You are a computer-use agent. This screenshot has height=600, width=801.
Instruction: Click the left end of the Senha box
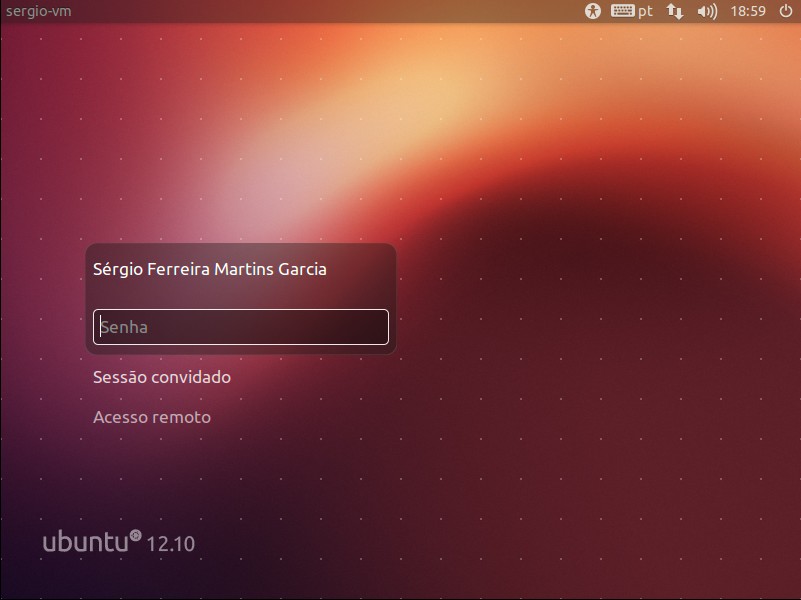point(99,327)
